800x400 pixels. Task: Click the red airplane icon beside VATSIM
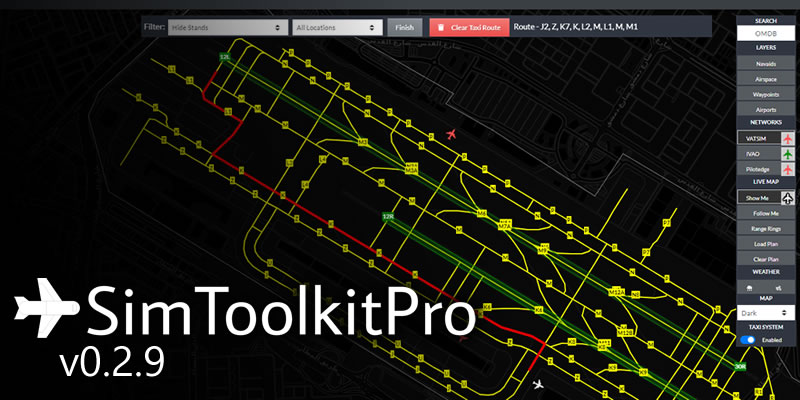788,138
